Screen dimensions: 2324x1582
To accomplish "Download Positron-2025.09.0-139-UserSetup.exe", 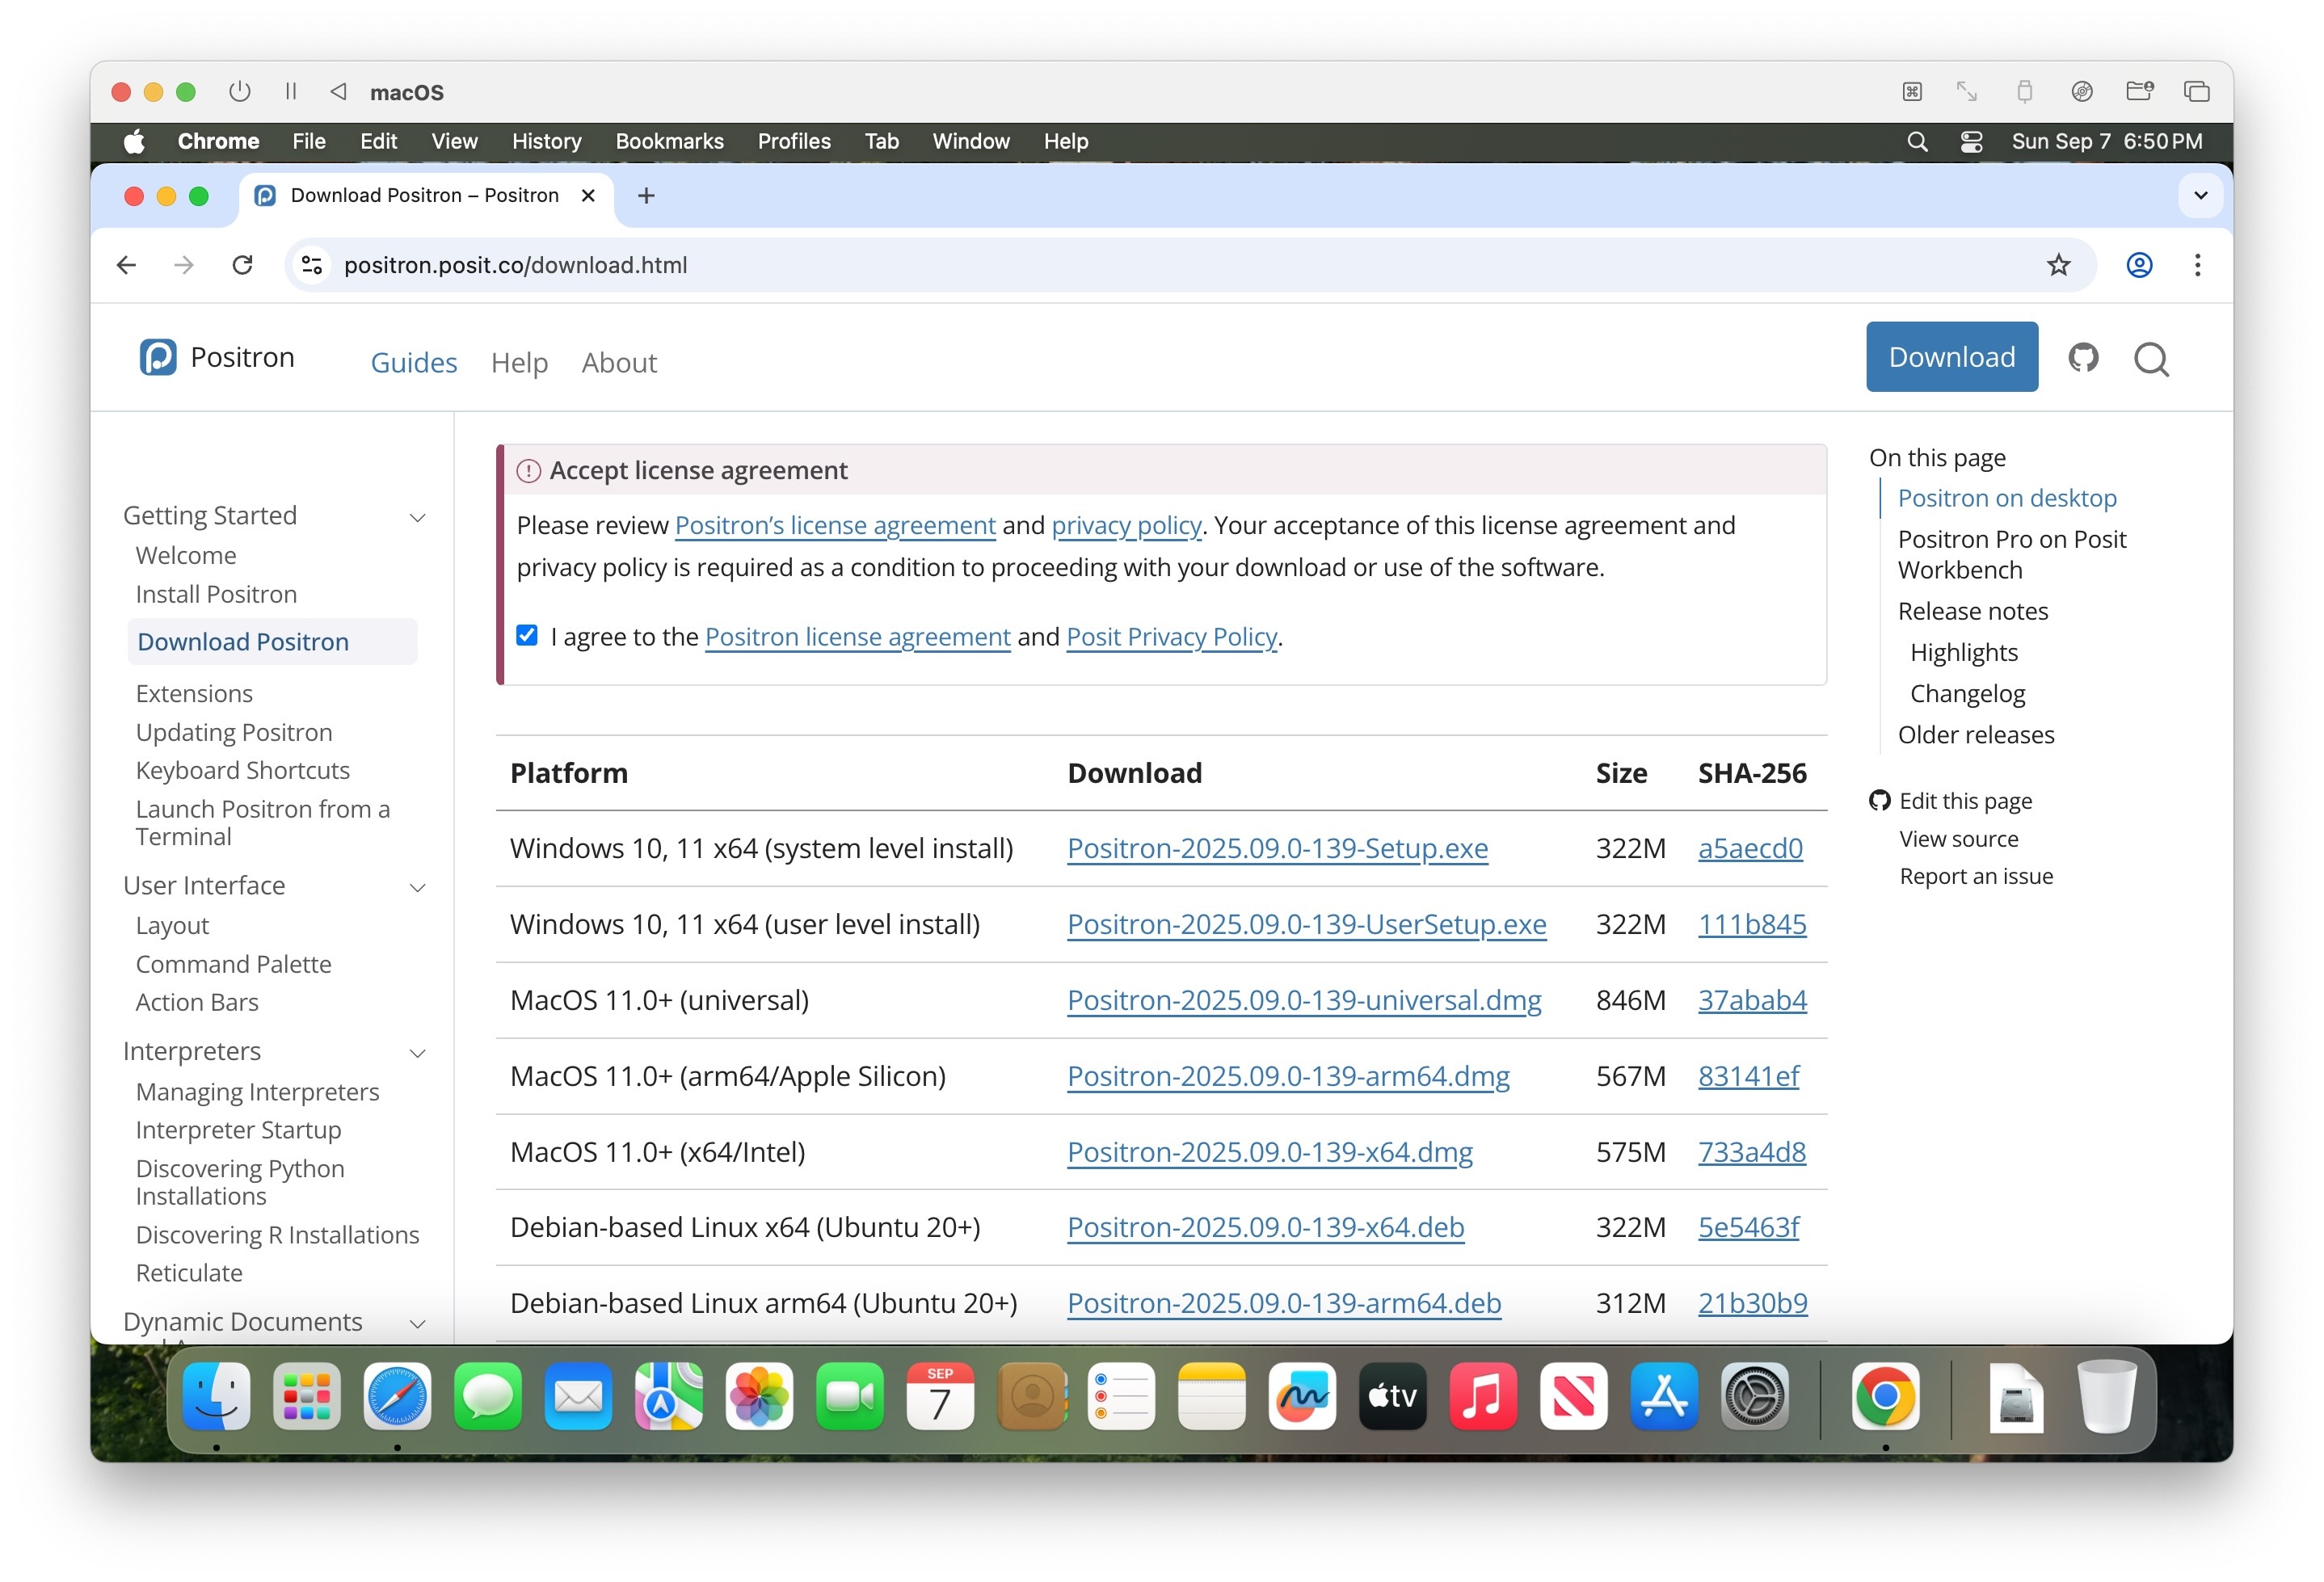I will coord(1306,924).
